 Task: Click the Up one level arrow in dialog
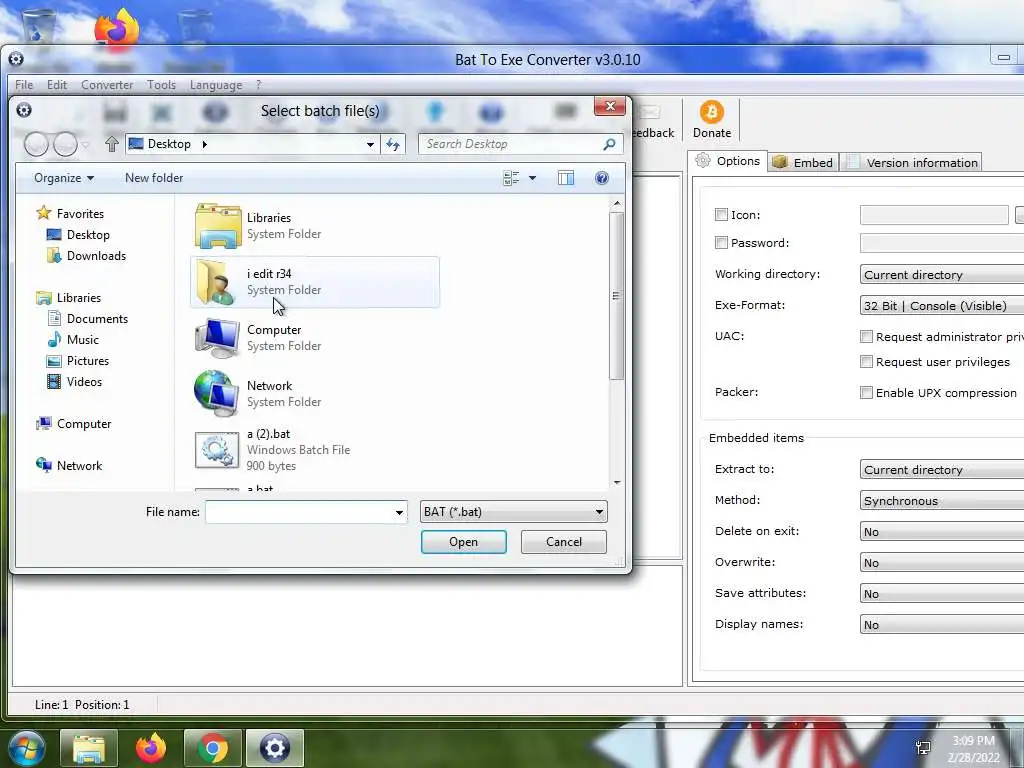(x=112, y=144)
